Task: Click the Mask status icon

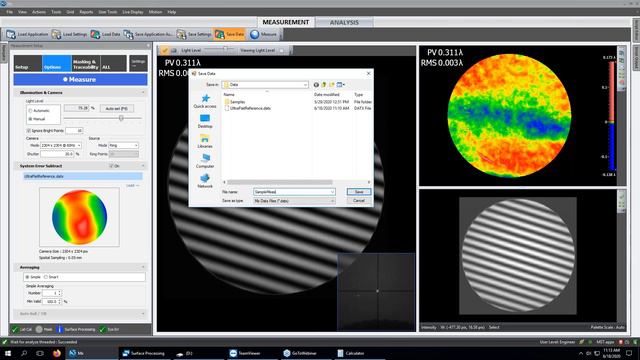Action: click(39, 329)
